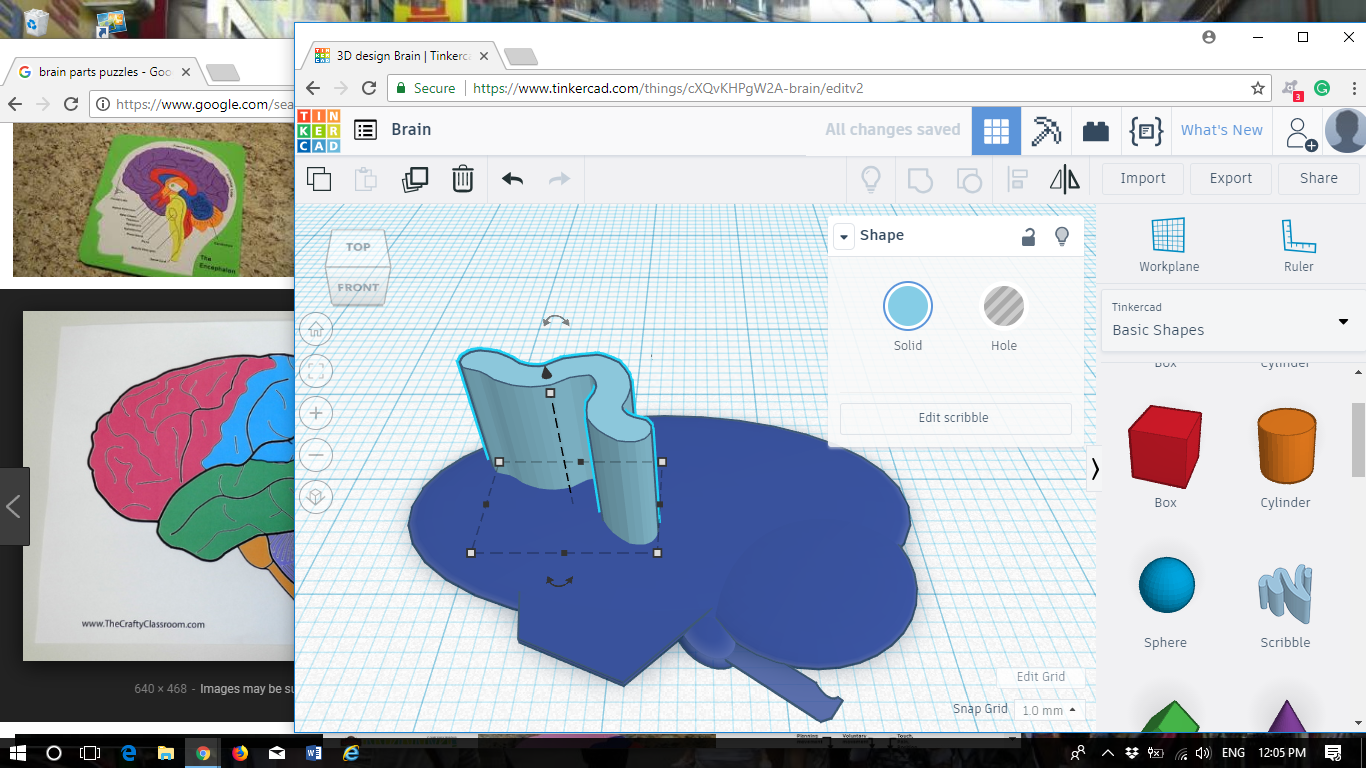Click brain puzzle photo thumbnail in Google window

pyautogui.click(x=153, y=201)
